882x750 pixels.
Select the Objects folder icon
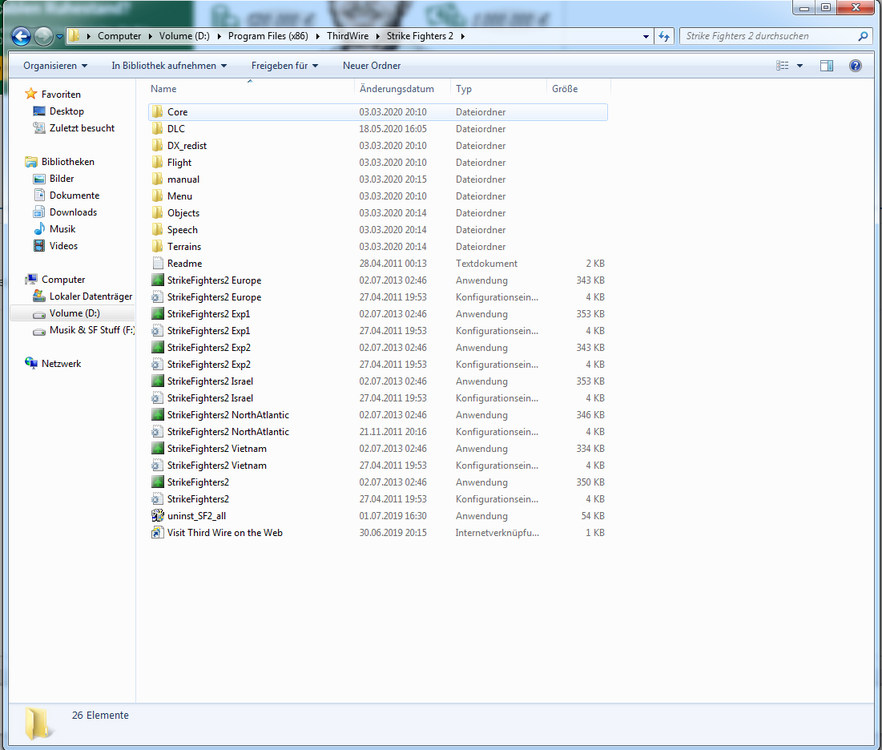(158, 213)
